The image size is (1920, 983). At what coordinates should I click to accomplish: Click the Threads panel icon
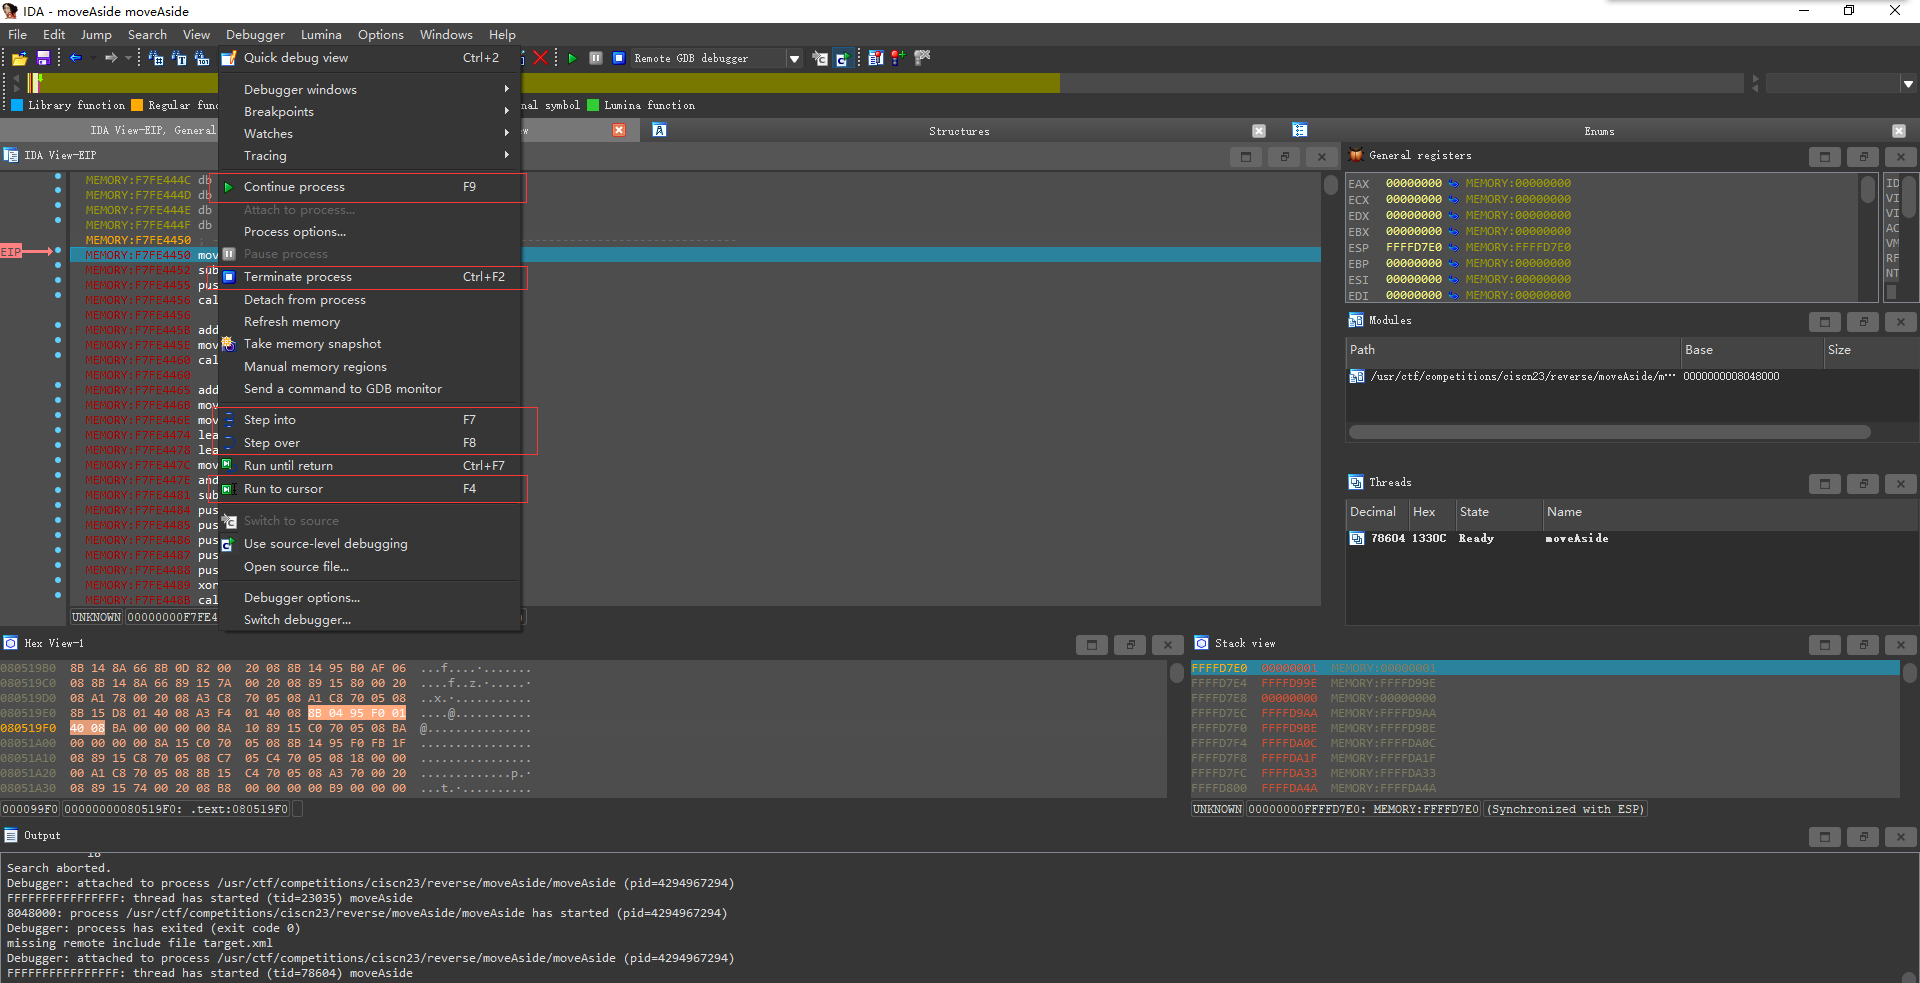click(x=1356, y=482)
